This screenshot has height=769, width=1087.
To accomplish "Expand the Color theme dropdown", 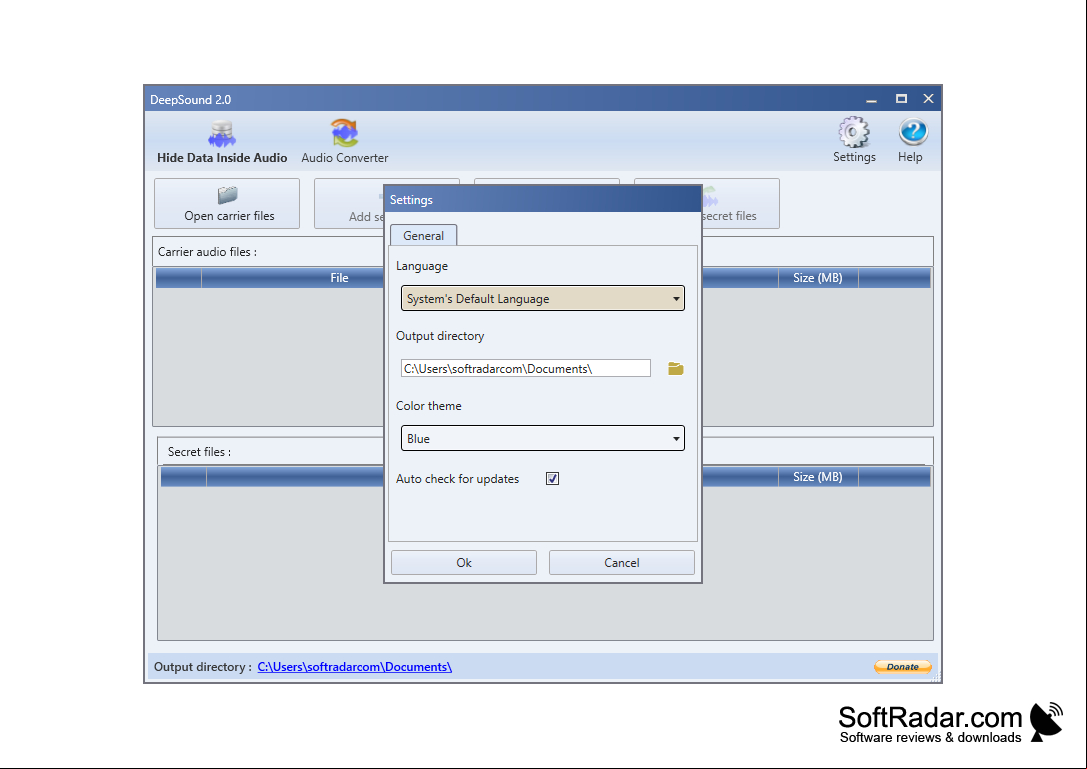I will (543, 438).
